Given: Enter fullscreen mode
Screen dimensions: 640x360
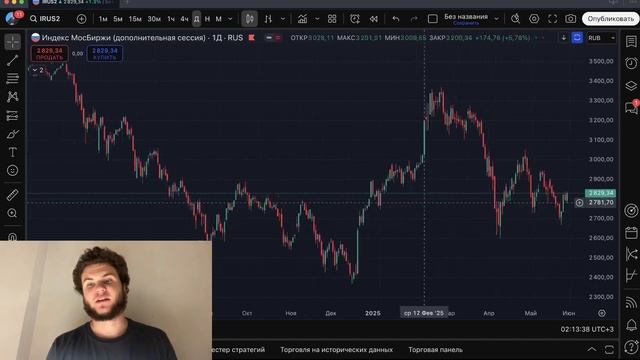Looking at the screenshot, I should (x=552, y=19).
